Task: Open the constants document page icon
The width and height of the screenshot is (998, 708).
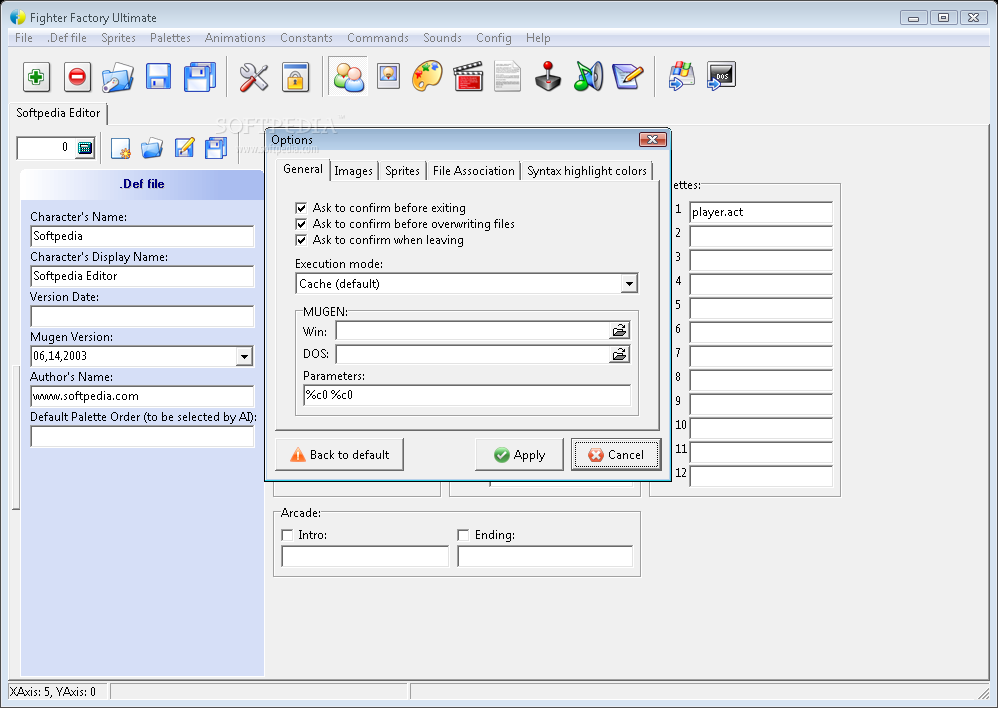Action: pyautogui.click(x=507, y=77)
